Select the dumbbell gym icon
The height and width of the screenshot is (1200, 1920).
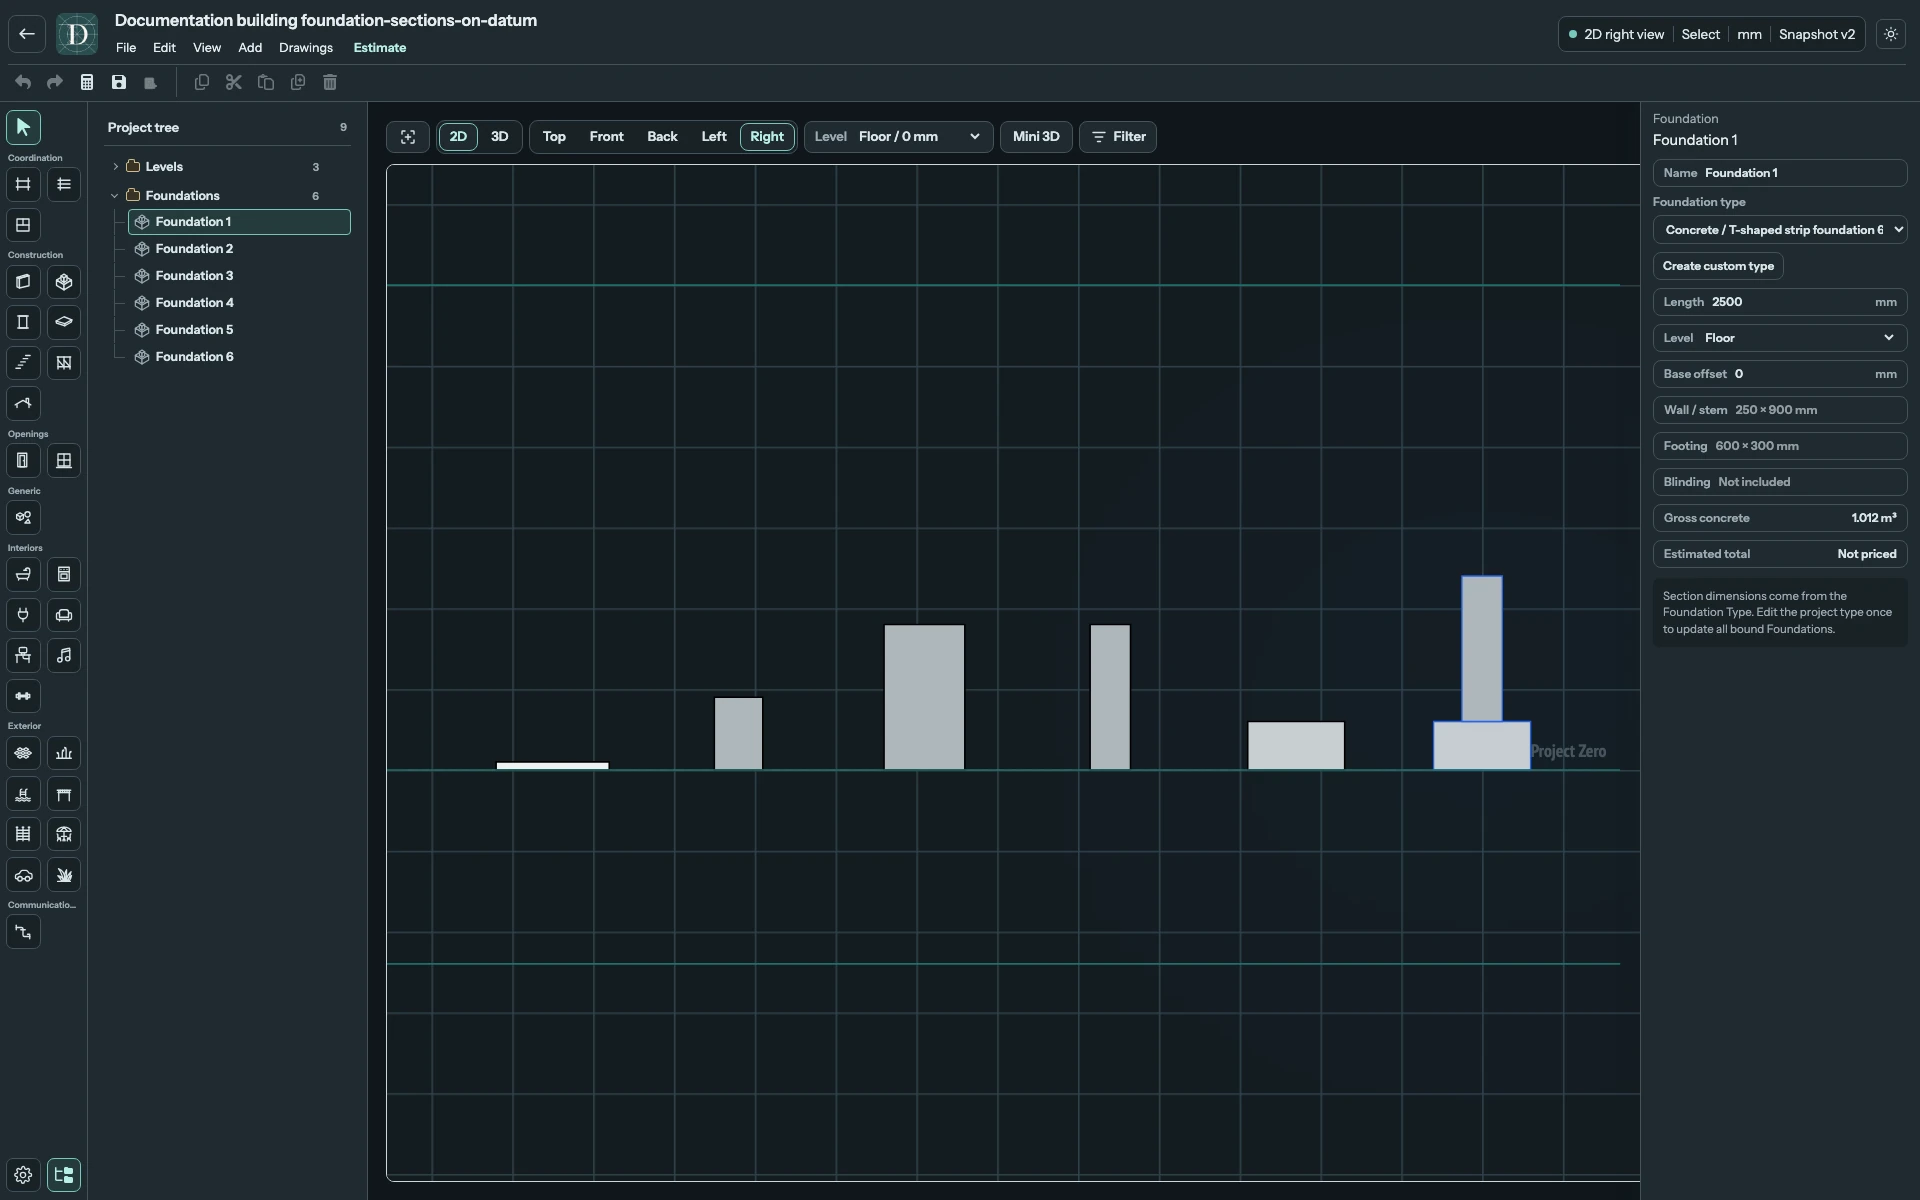(23, 696)
